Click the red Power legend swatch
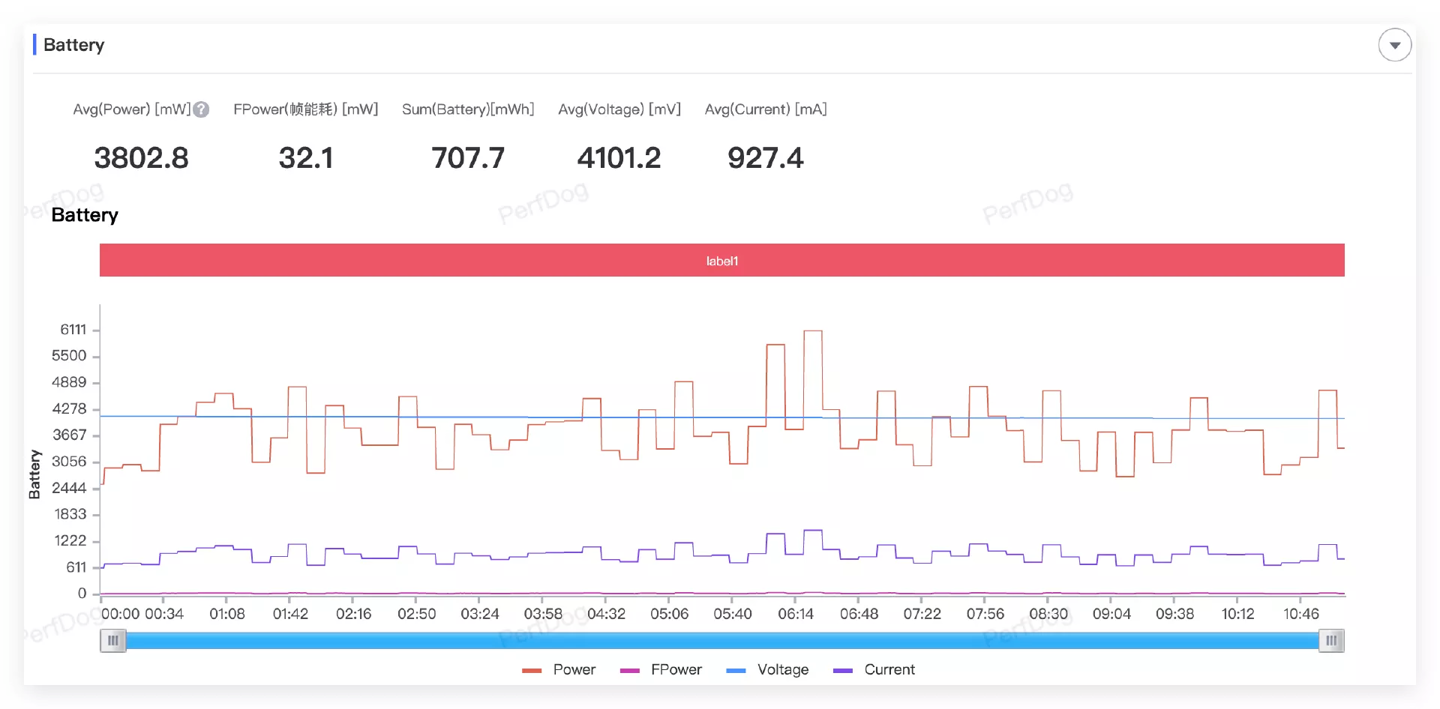The height and width of the screenshot is (709, 1440). (x=532, y=670)
